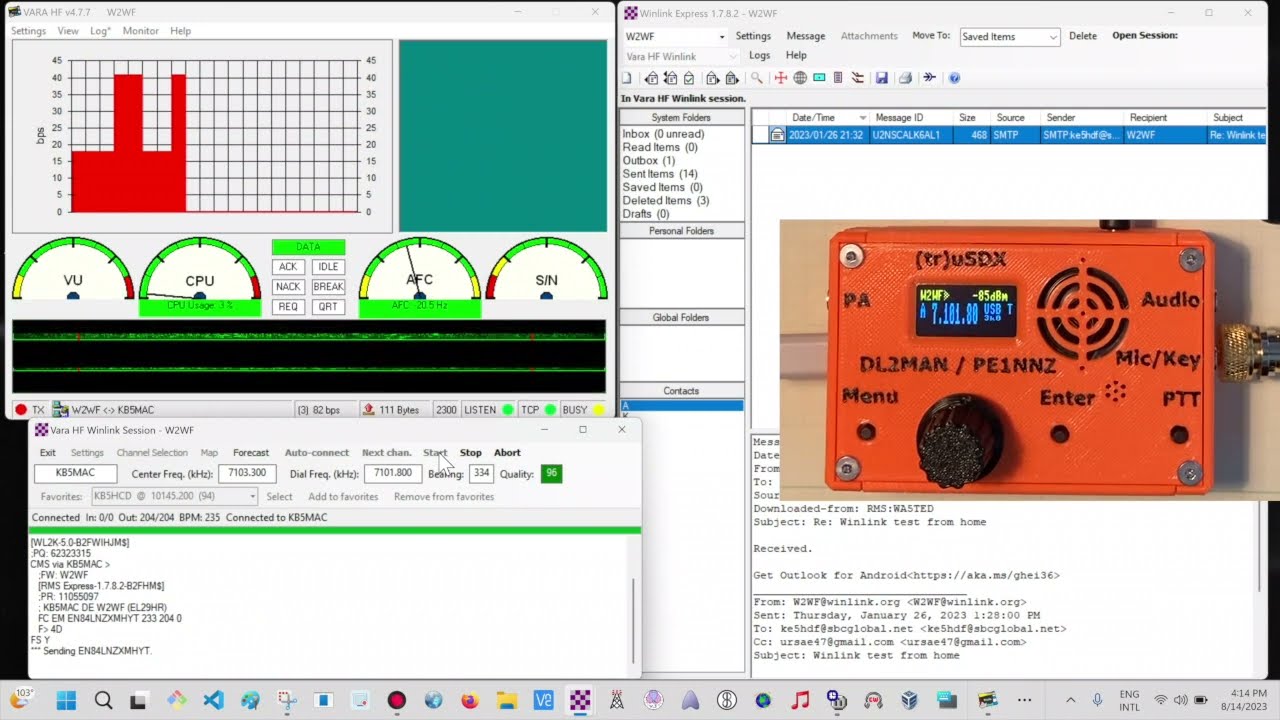
Task: Open the Move To Saved Items dropdown
Action: pos(1052,37)
